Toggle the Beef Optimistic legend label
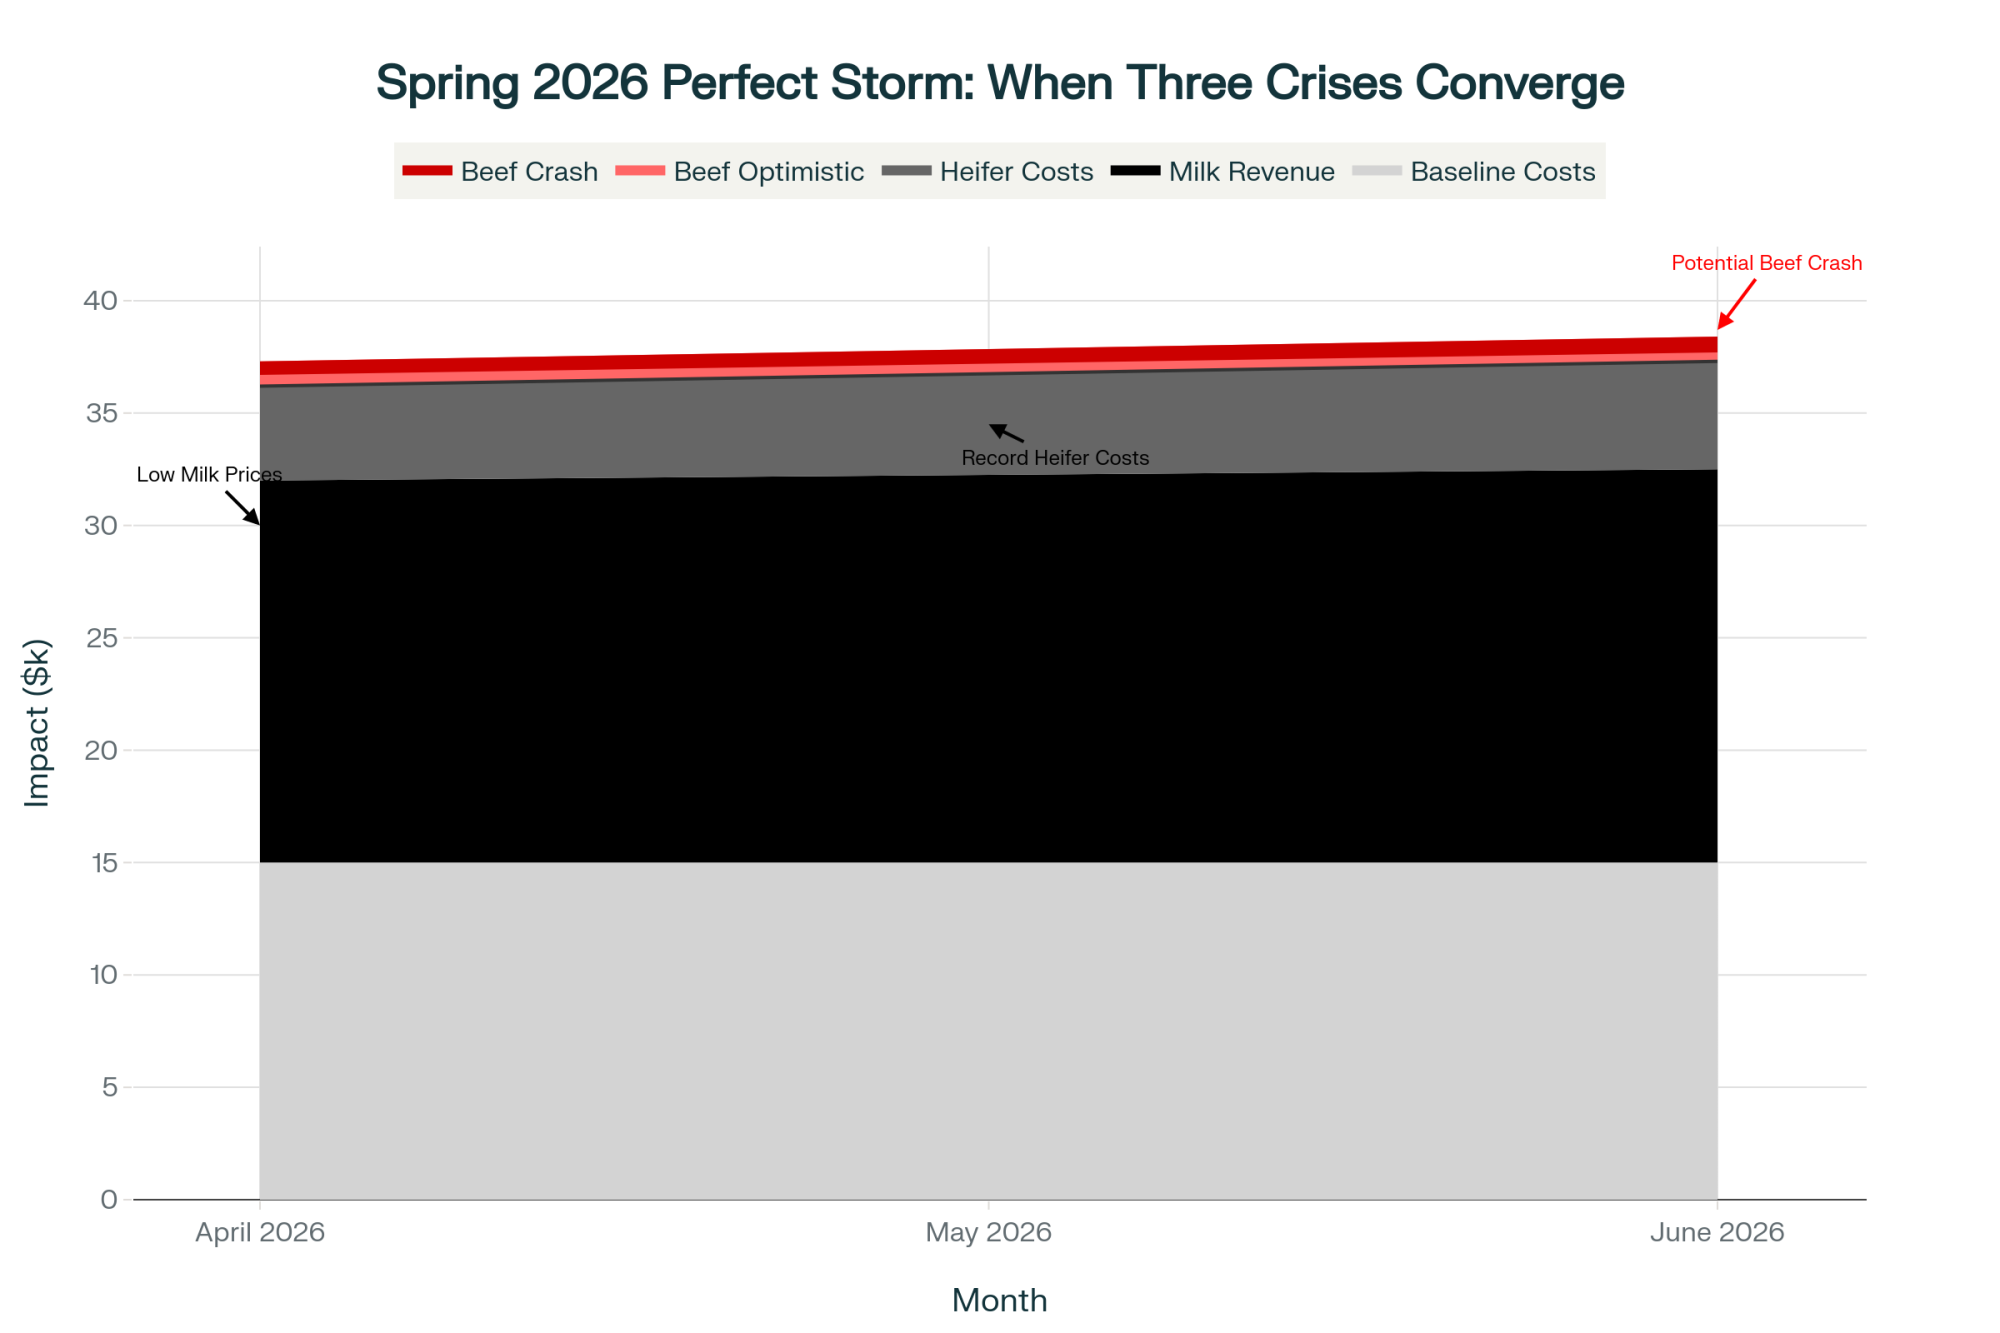2000x1333 pixels. click(x=768, y=172)
